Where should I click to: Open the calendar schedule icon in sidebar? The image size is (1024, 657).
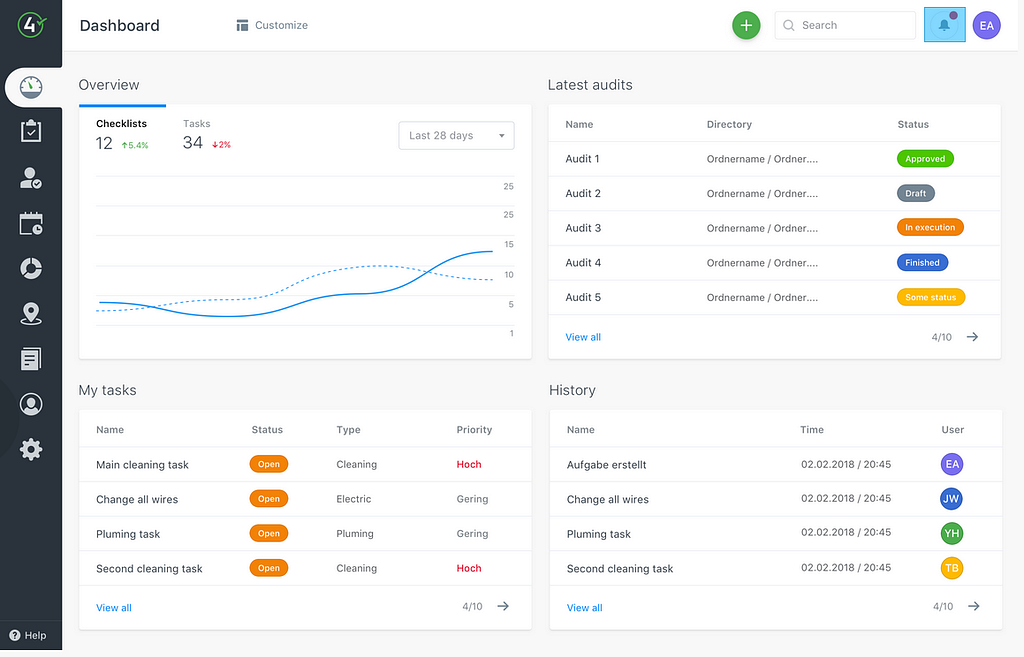pyautogui.click(x=31, y=223)
